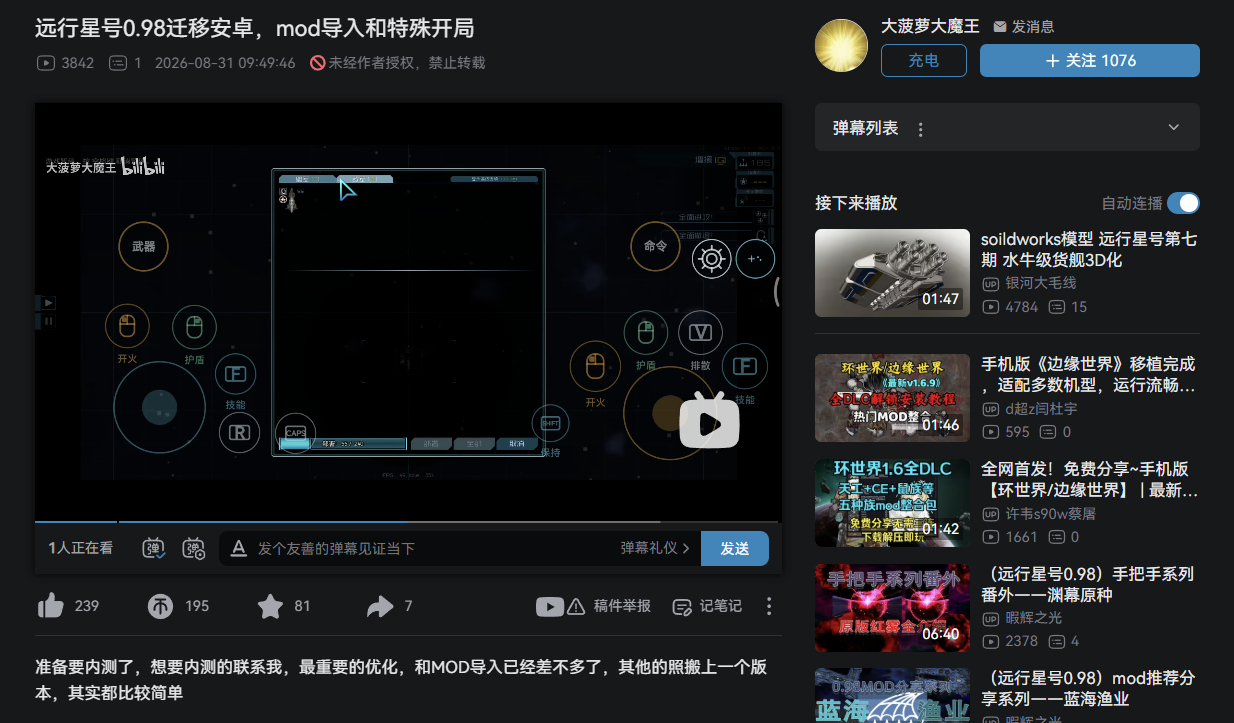Open the danmaku settings gear icon

pyautogui.click(x=194, y=548)
